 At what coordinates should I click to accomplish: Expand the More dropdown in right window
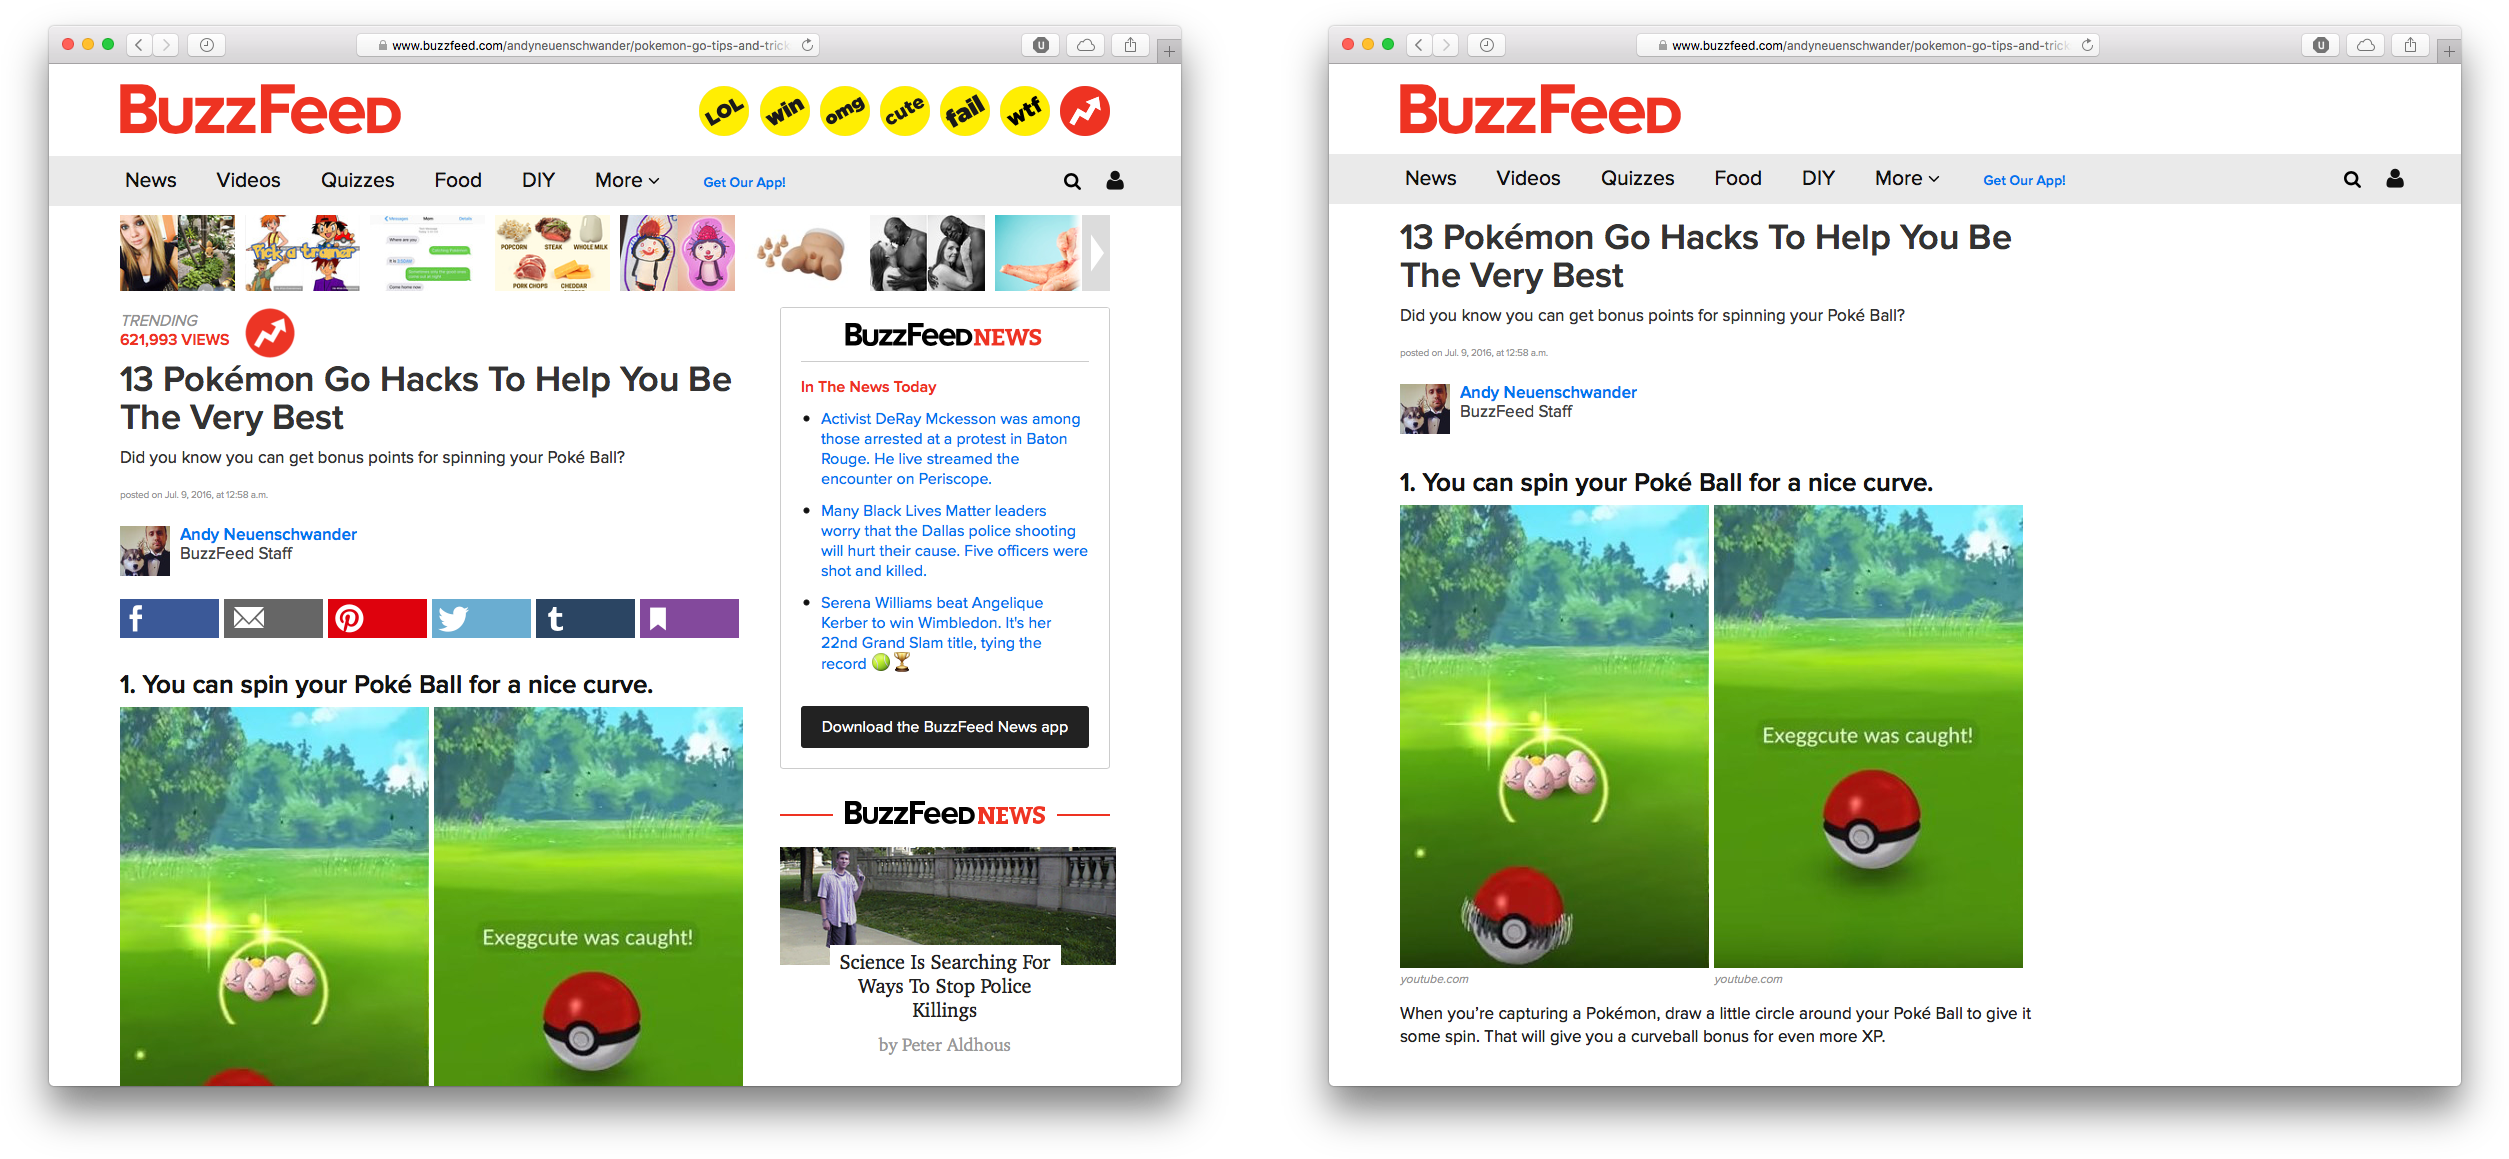pyautogui.click(x=1907, y=178)
